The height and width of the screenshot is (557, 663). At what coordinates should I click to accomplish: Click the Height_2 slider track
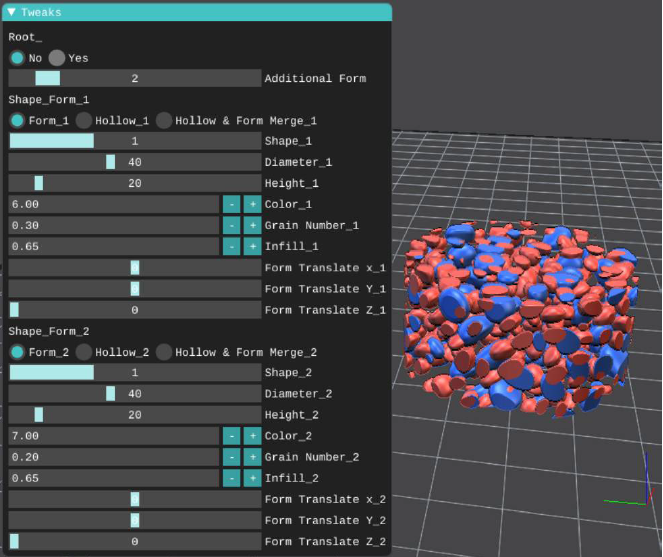click(x=134, y=415)
